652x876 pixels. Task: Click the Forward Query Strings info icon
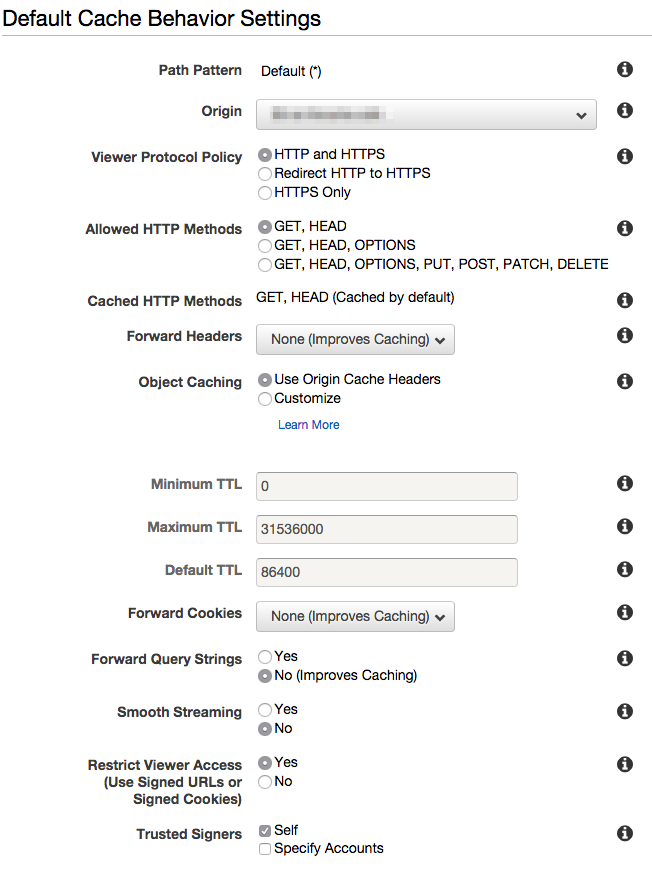pyautogui.click(x=625, y=658)
